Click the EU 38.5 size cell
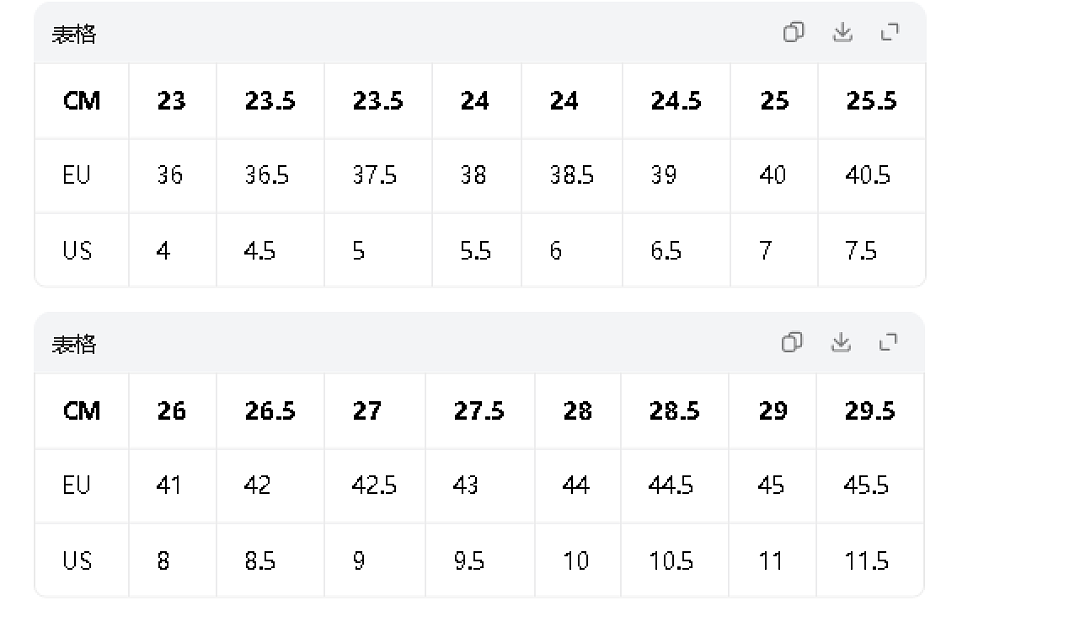1080x622 pixels. tap(572, 176)
